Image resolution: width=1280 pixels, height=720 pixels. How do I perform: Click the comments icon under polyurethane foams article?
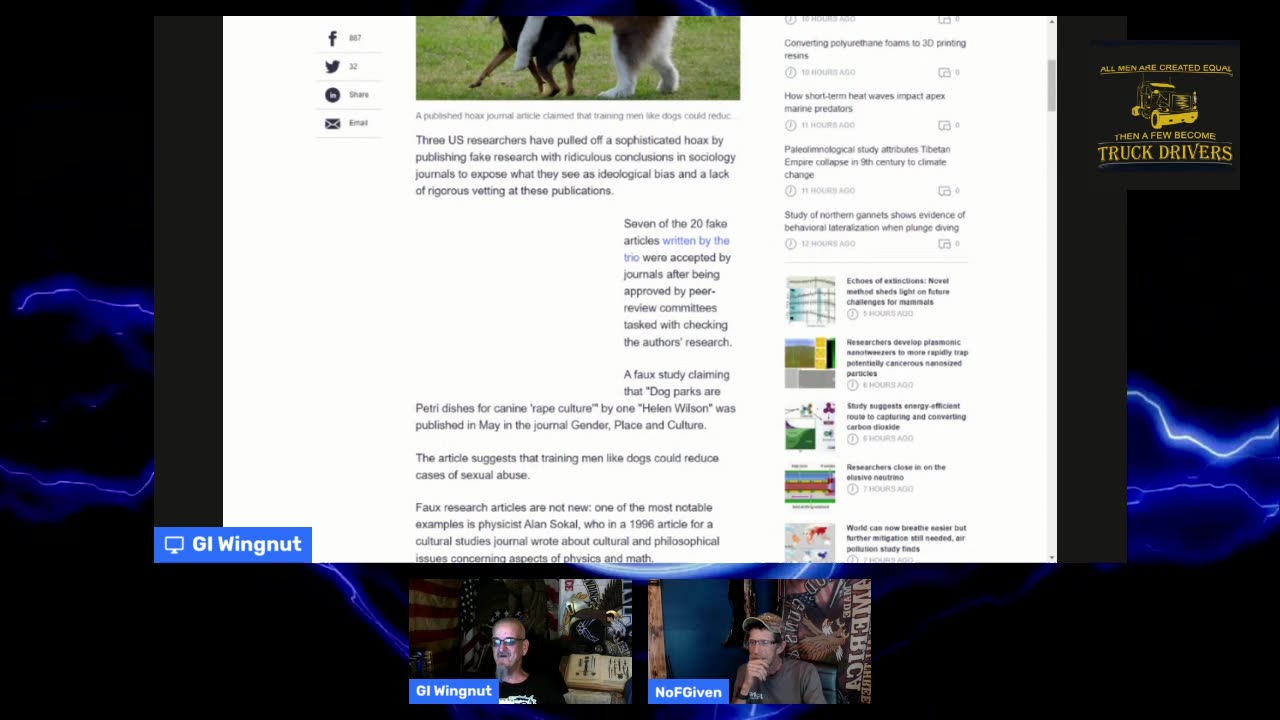click(944, 73)
